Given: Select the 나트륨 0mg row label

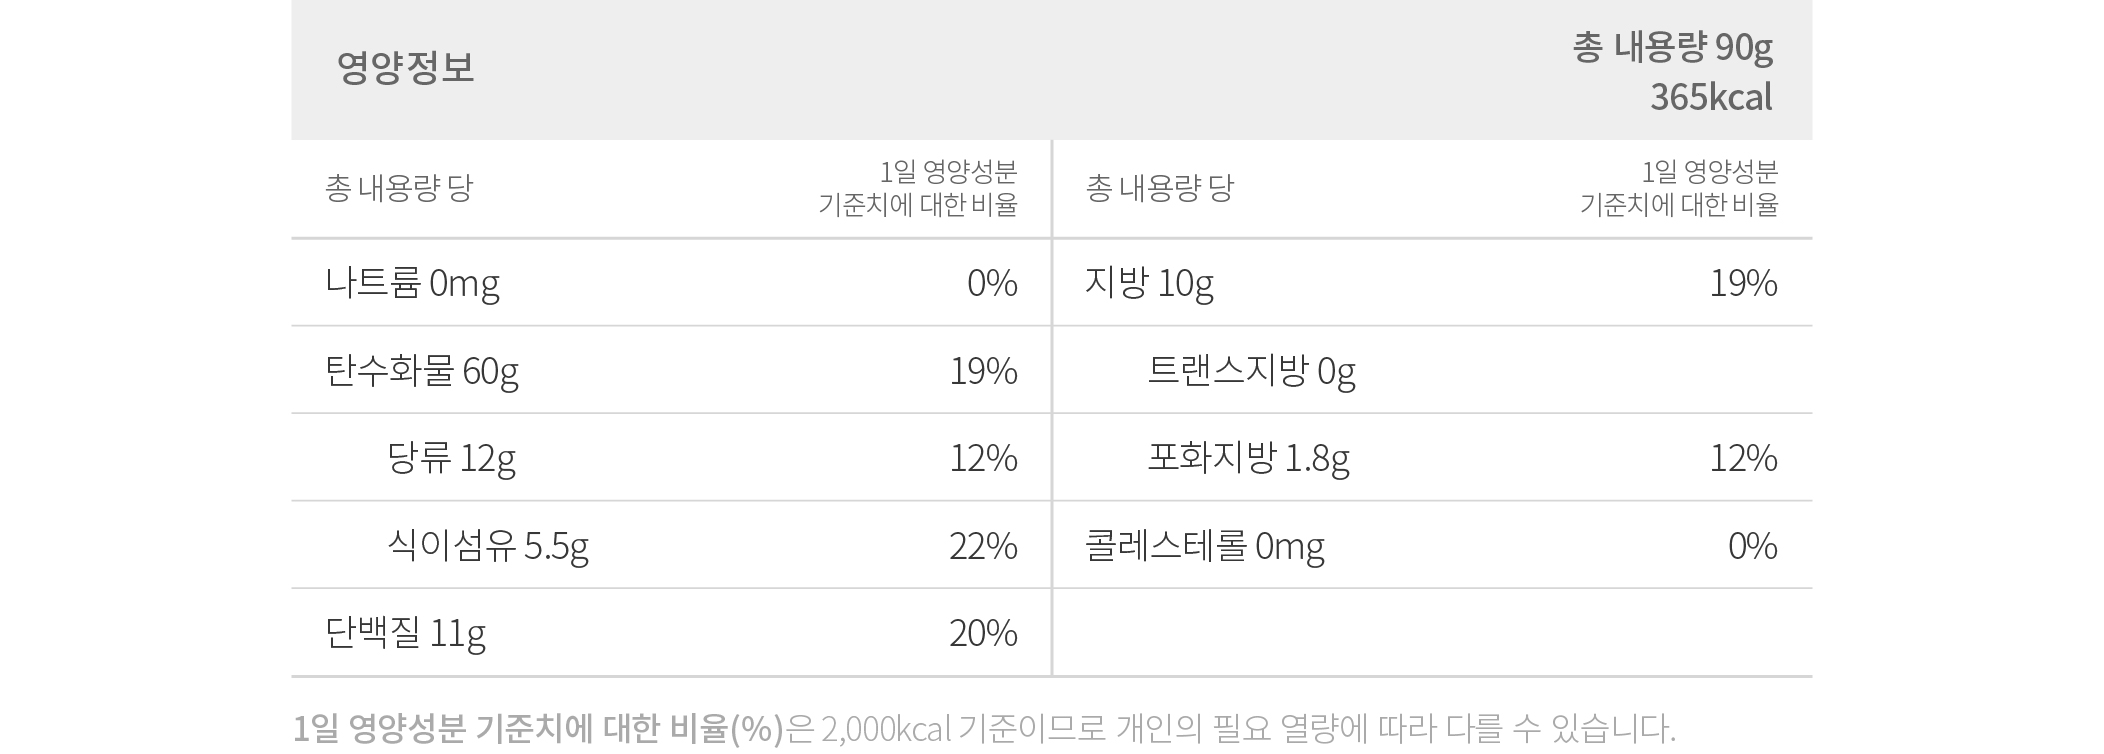Looking at the screenshot, I should click(412, 284).
